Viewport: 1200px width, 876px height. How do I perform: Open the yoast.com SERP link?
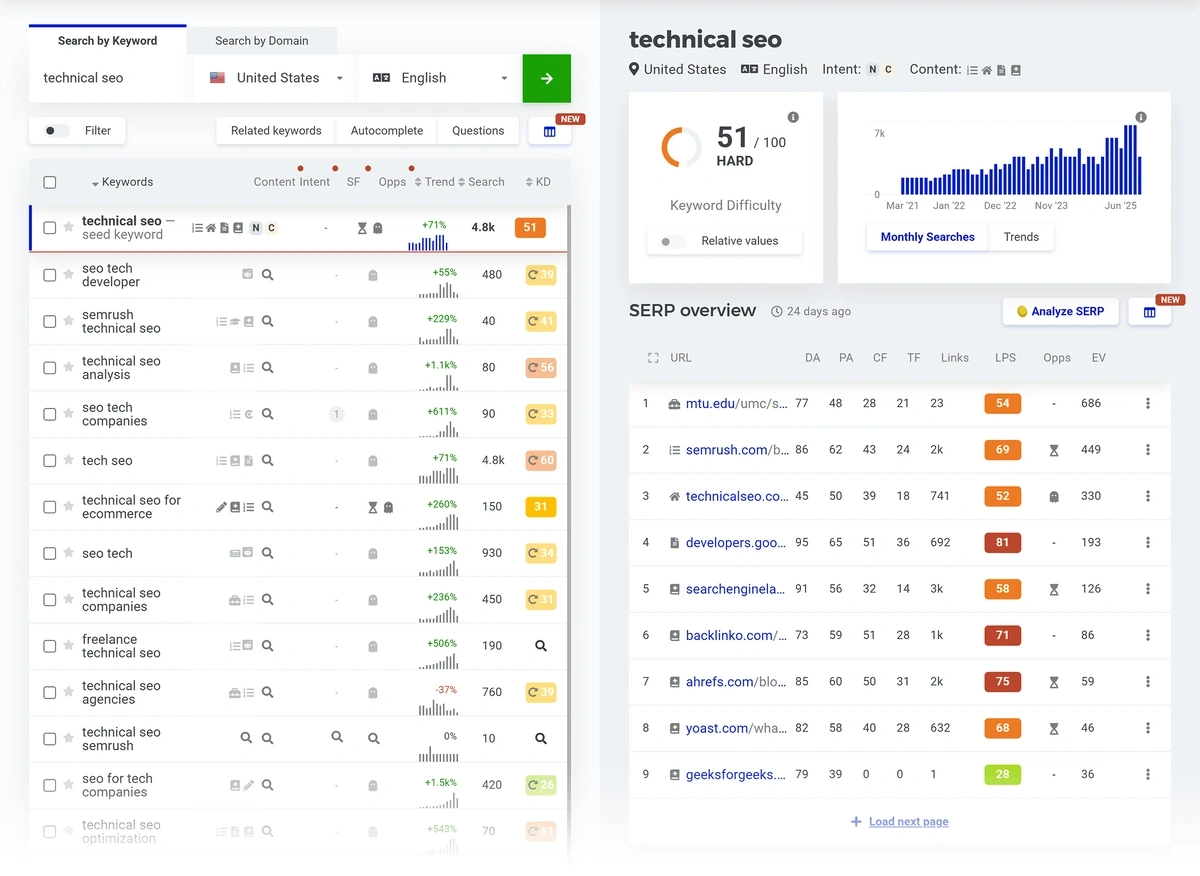point(736,728)
